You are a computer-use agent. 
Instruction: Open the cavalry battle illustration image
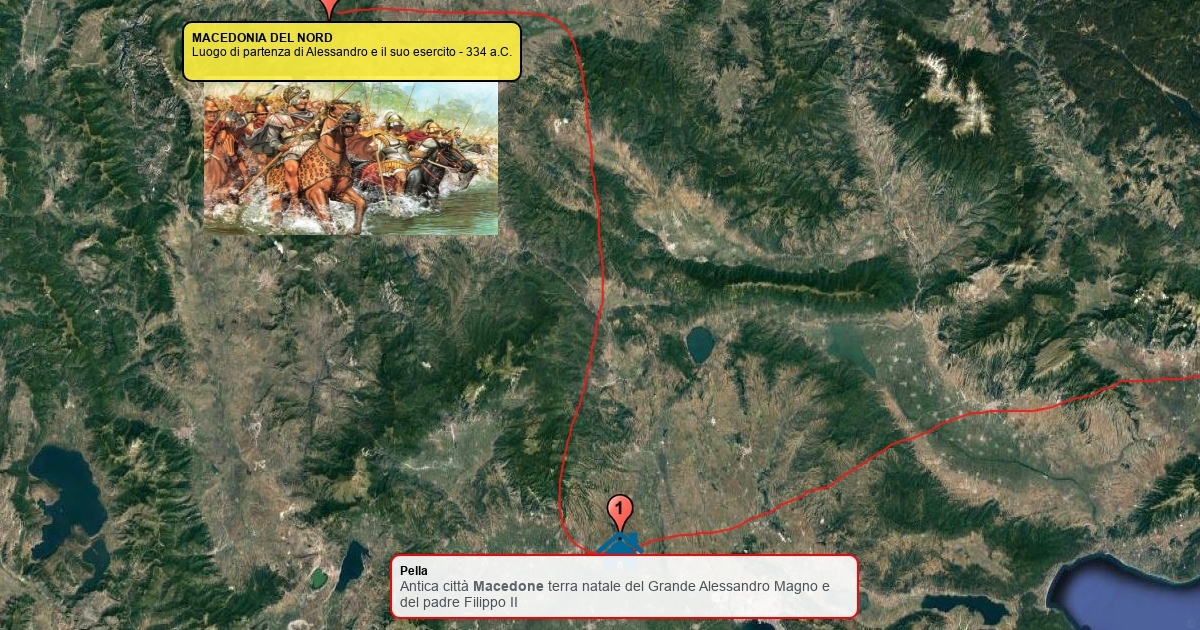(x=351, y=158)
